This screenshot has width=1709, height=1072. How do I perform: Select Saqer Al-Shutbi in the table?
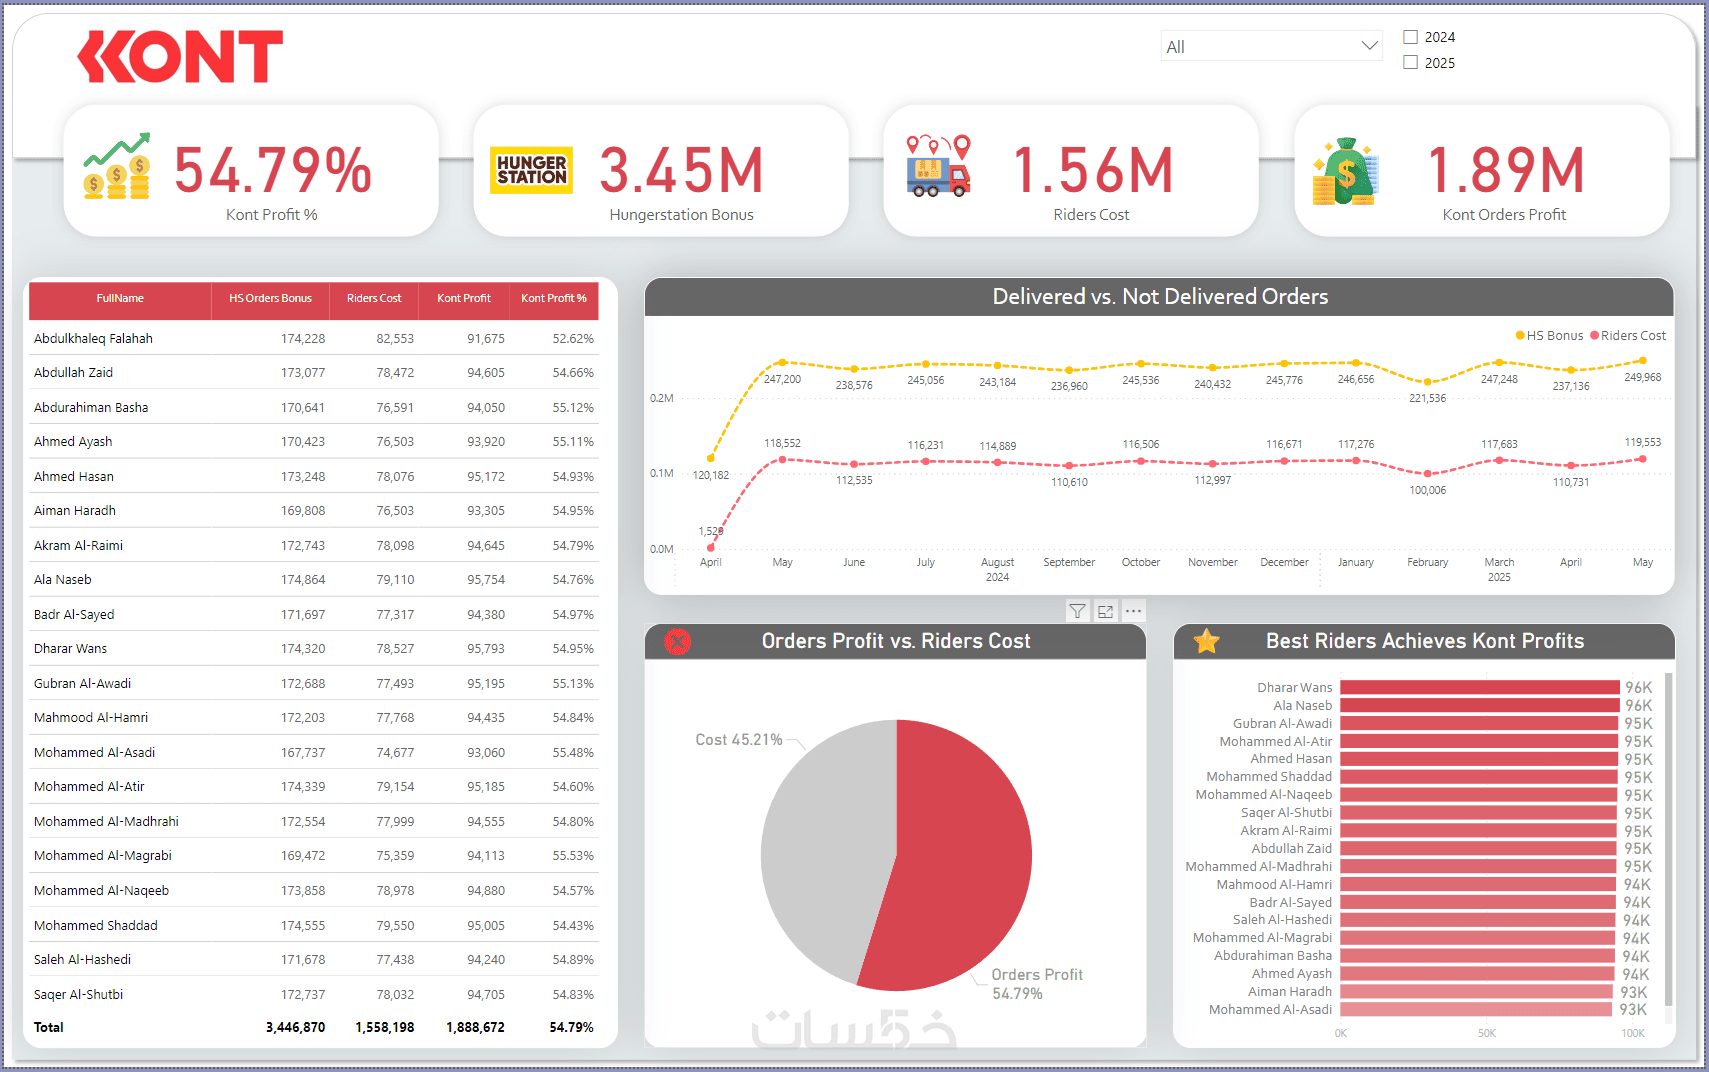78,994
